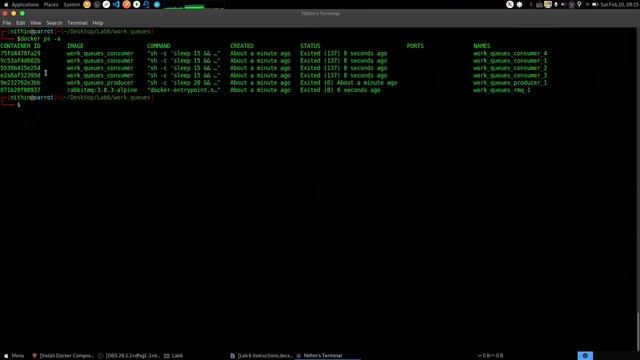
Task: Click the STATUS column header
Action: [x=310, y=46]
